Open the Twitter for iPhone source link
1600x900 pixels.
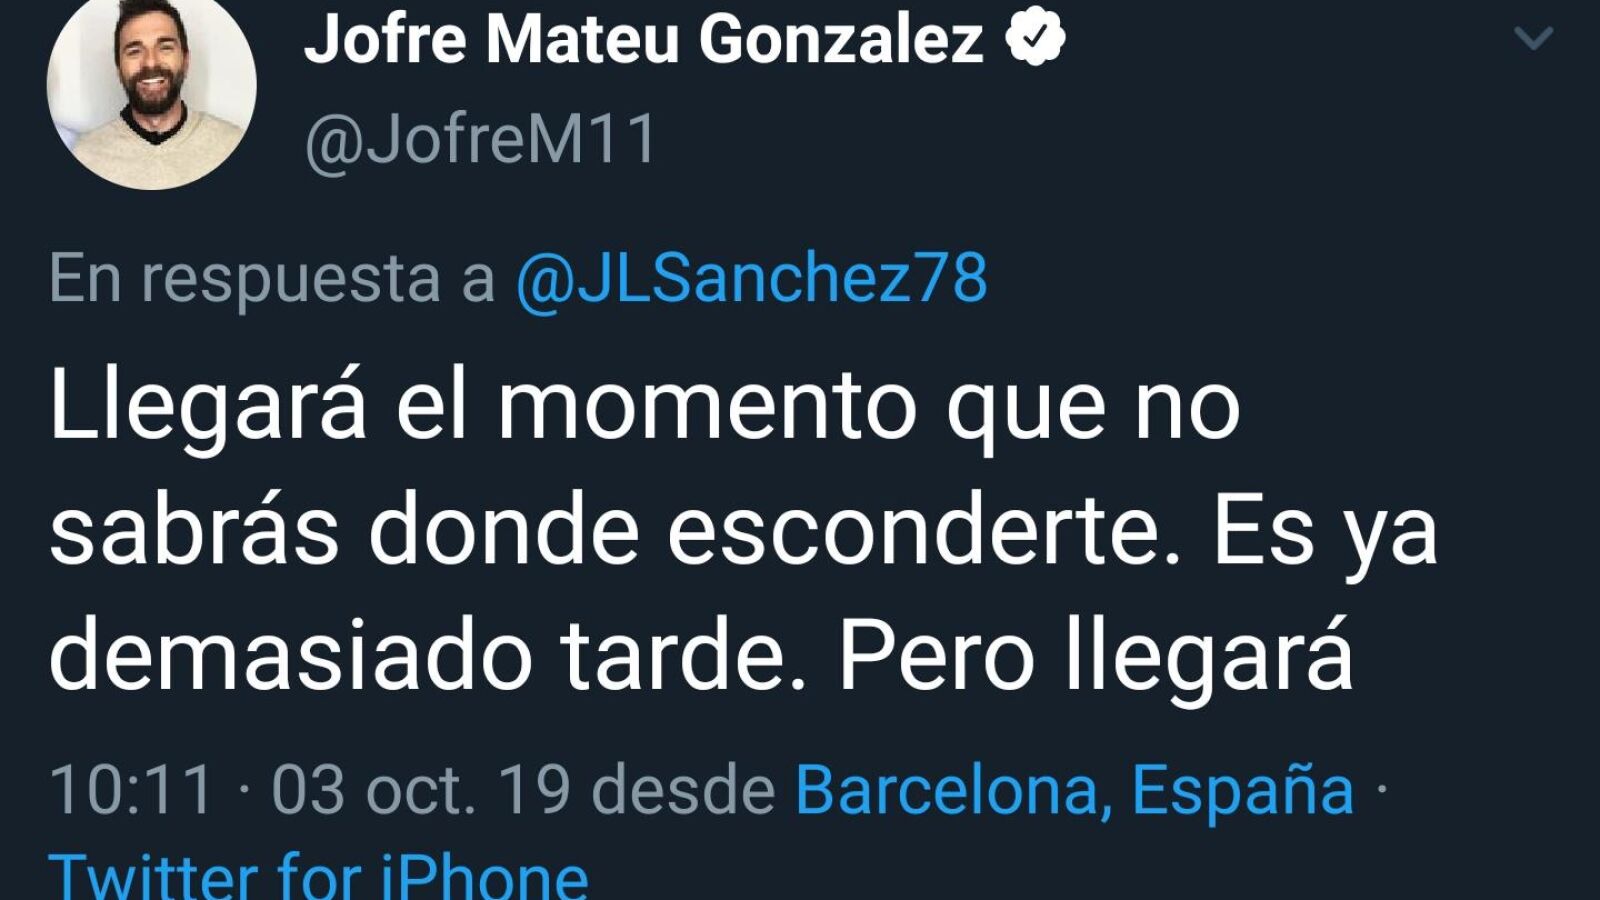(318, 874)
